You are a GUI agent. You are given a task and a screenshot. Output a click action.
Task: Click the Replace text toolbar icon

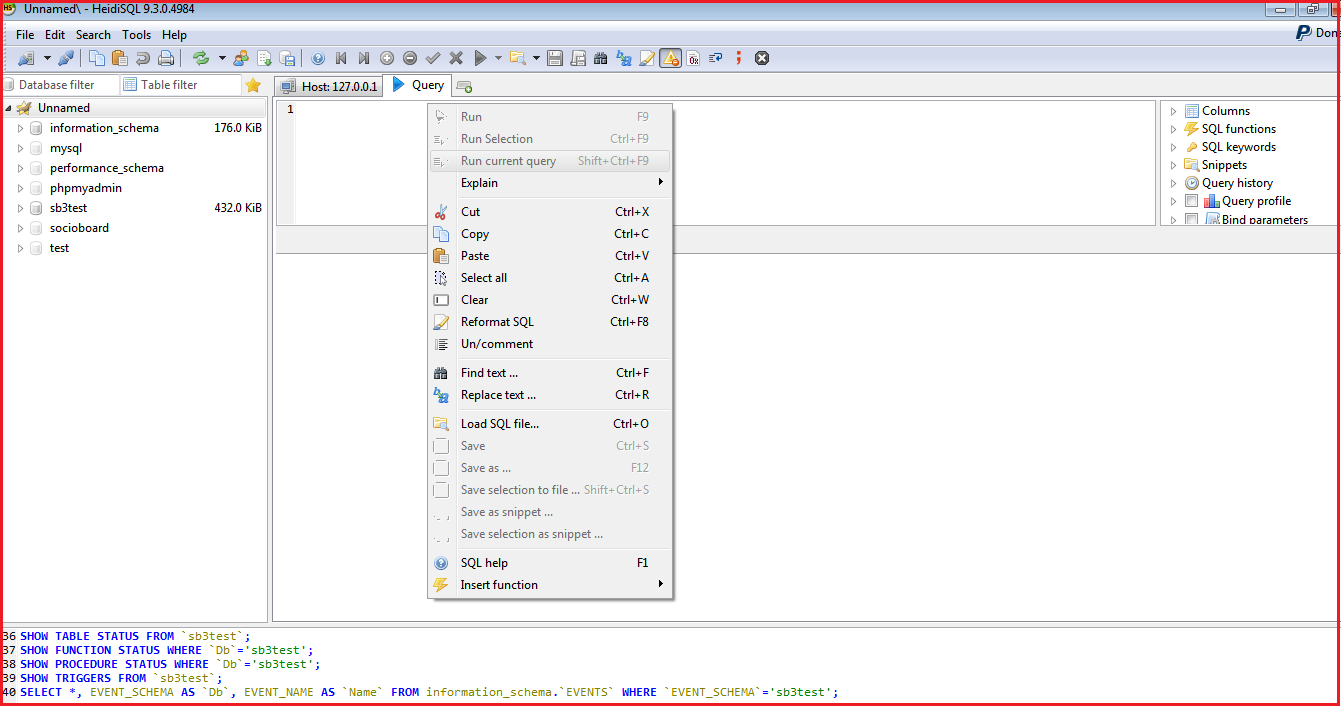624,58
